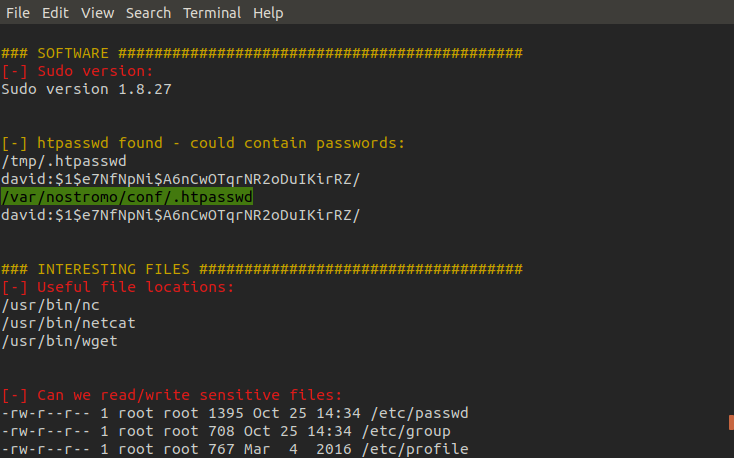Click the /usr/bin/wget path
This screenshot has height=458, width=734.
pyautogui.click(x=59, y=341)
